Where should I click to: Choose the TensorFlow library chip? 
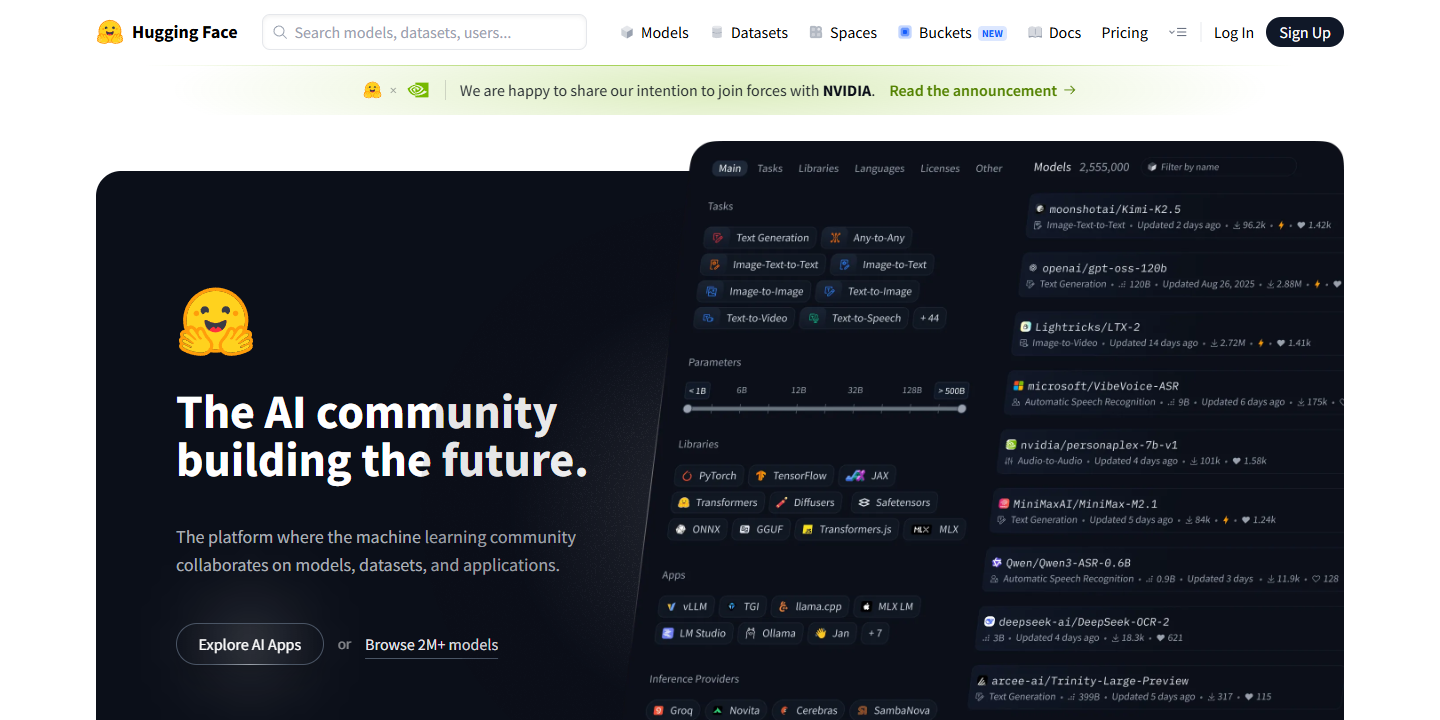790,476
